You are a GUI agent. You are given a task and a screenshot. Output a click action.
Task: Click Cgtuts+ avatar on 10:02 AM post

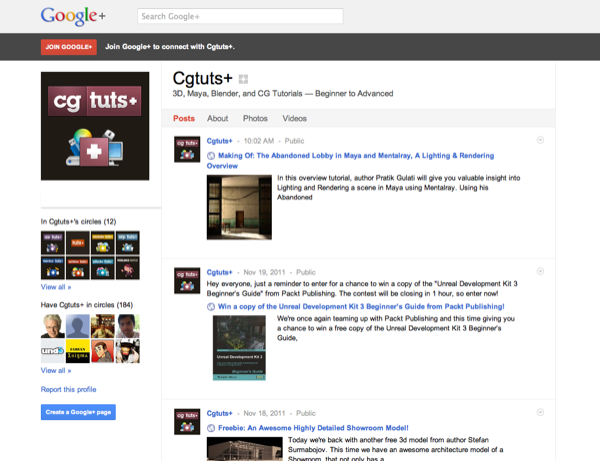click(187, 149)
